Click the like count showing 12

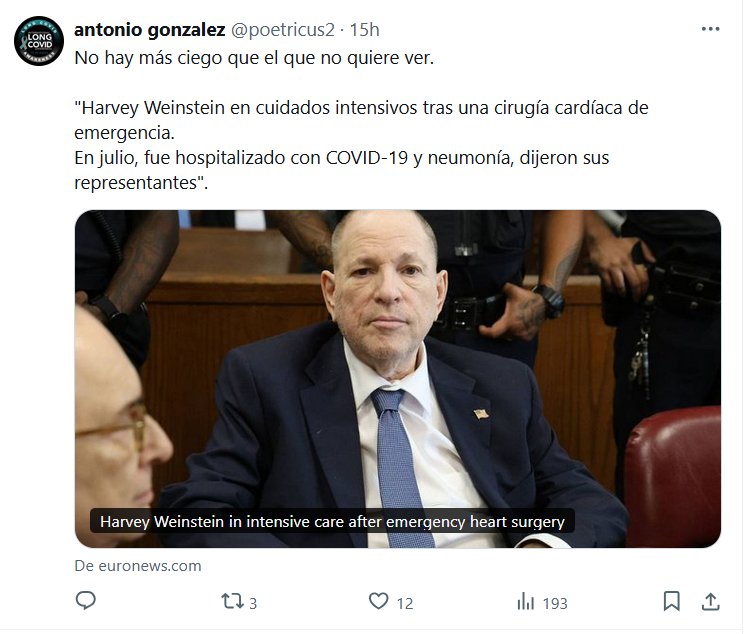click(x=405, y=604)
